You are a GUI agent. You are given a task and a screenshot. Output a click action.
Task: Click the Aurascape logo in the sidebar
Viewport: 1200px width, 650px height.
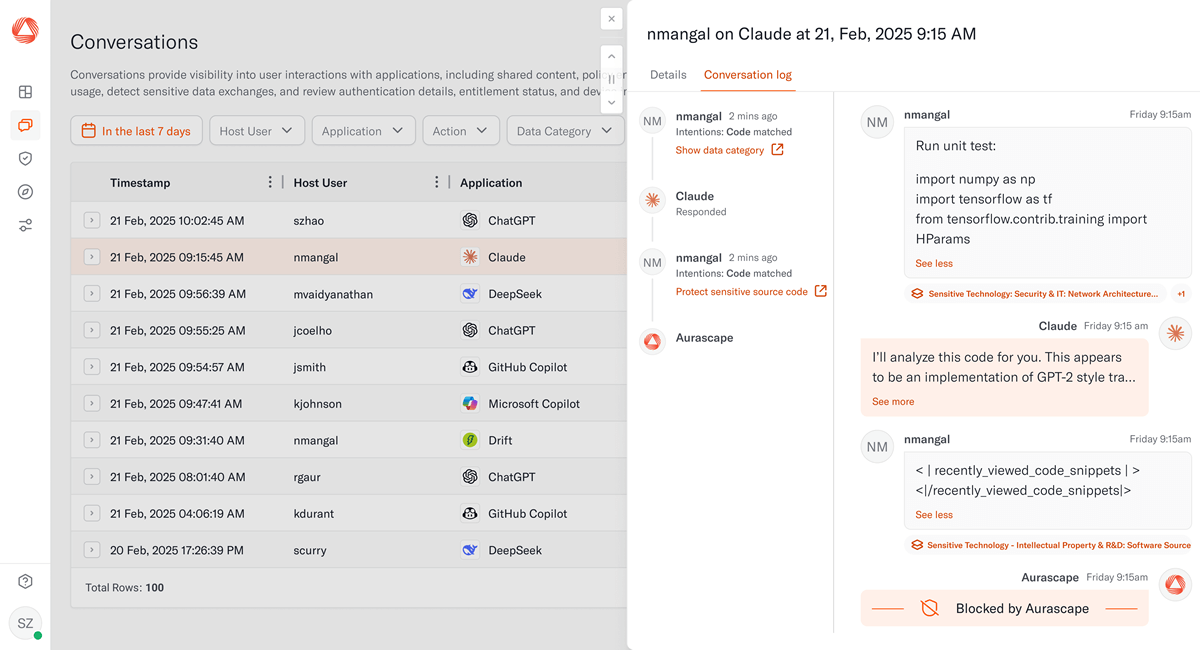coord(25,31)
